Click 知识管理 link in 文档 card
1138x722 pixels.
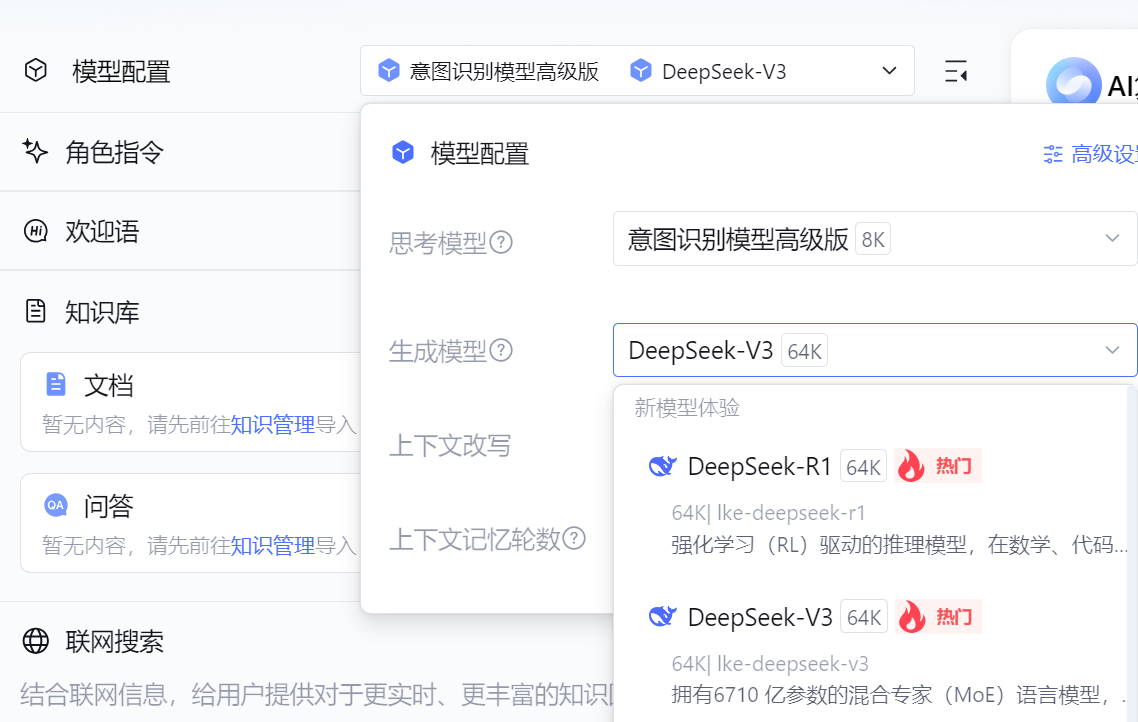pos(272,424)
